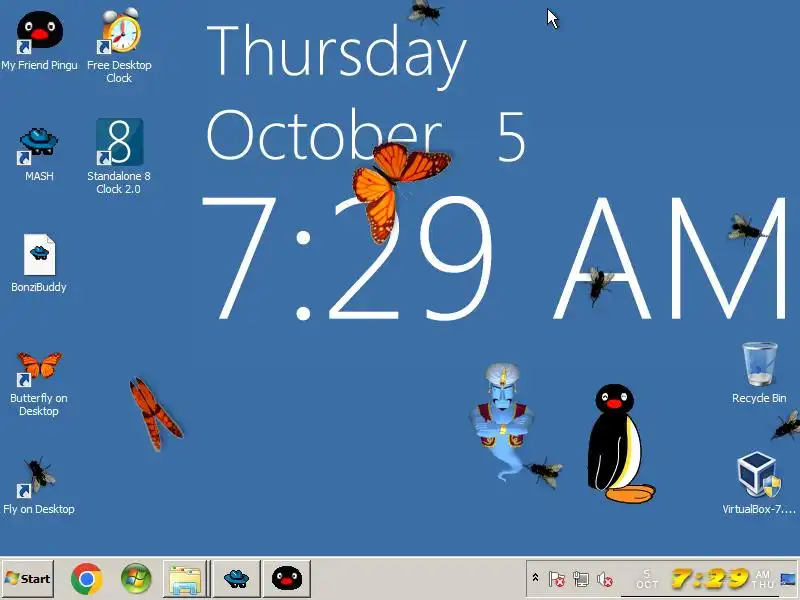Switch to the Pingu taskbar button
Screen dimensions: 800x600
pyautogui.click(x=287, y=579)
